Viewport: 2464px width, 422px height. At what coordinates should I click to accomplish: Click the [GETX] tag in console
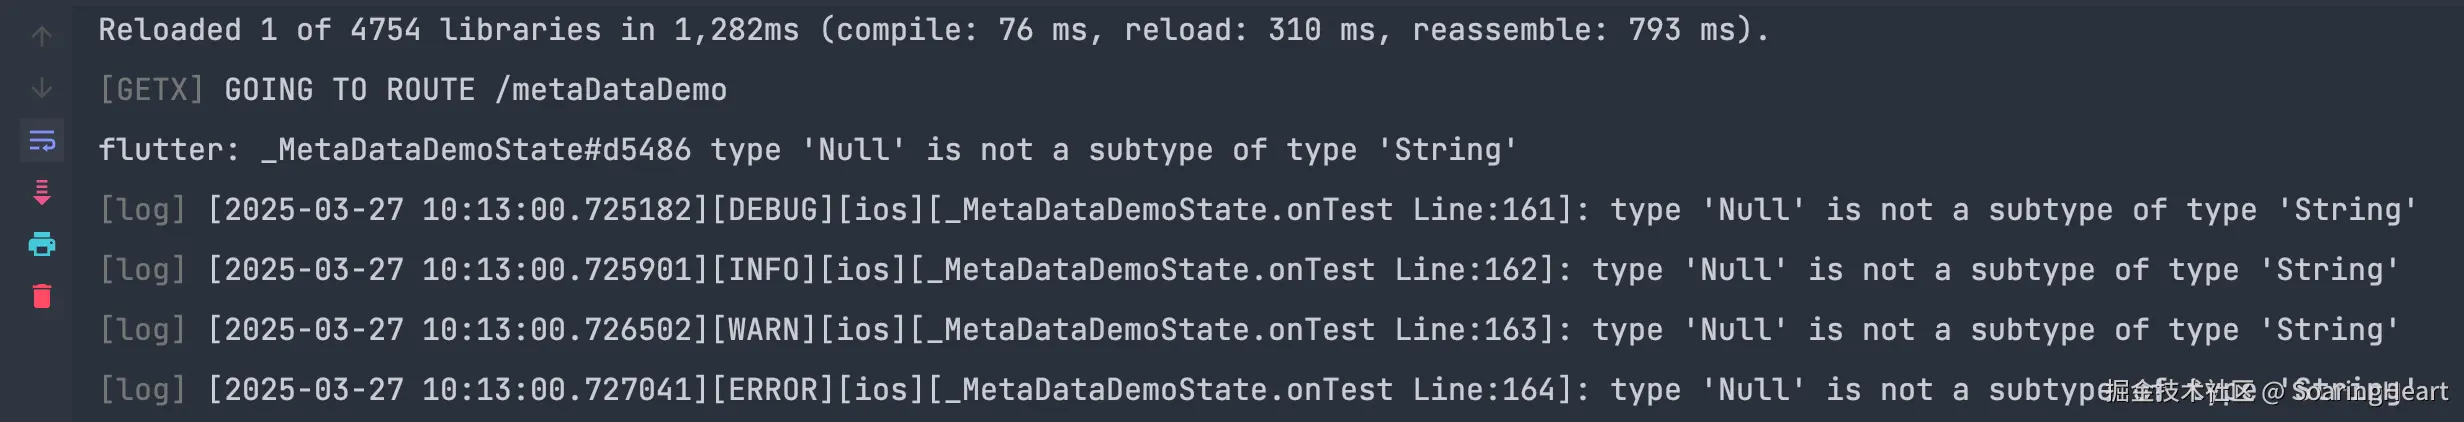(151, 90)
